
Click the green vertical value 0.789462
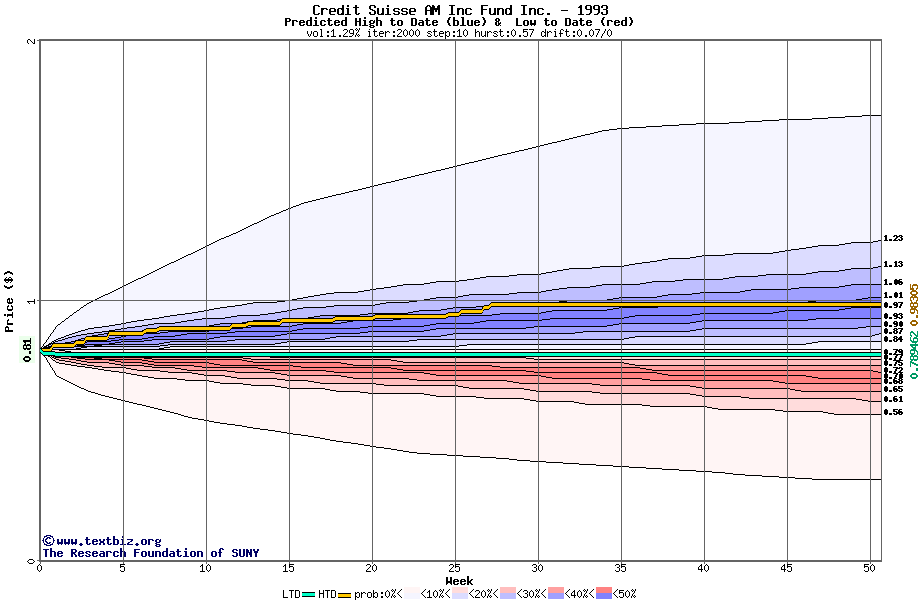coord(914,355)
